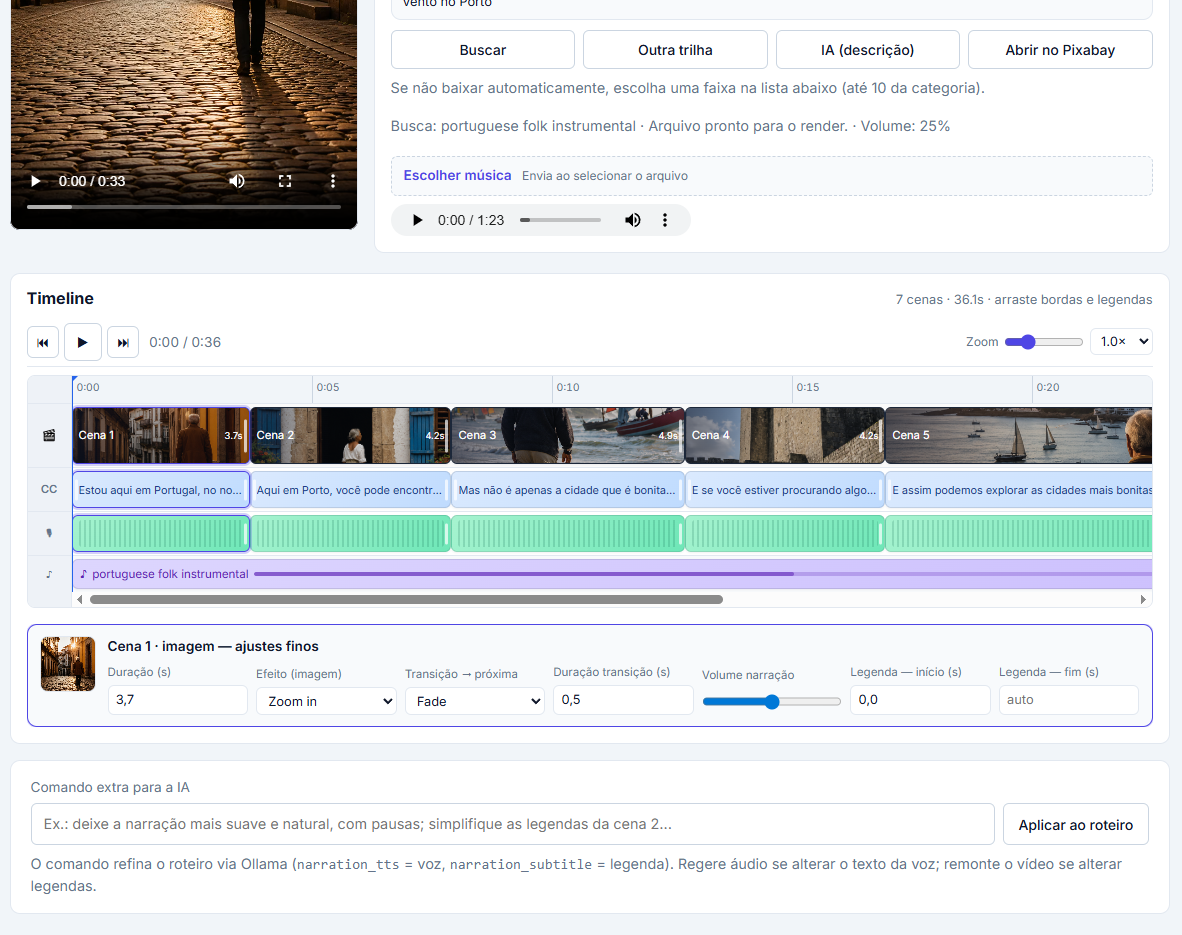Click the Duração transição field
The height and width of the screenshot is (935, 1182).
623,700
